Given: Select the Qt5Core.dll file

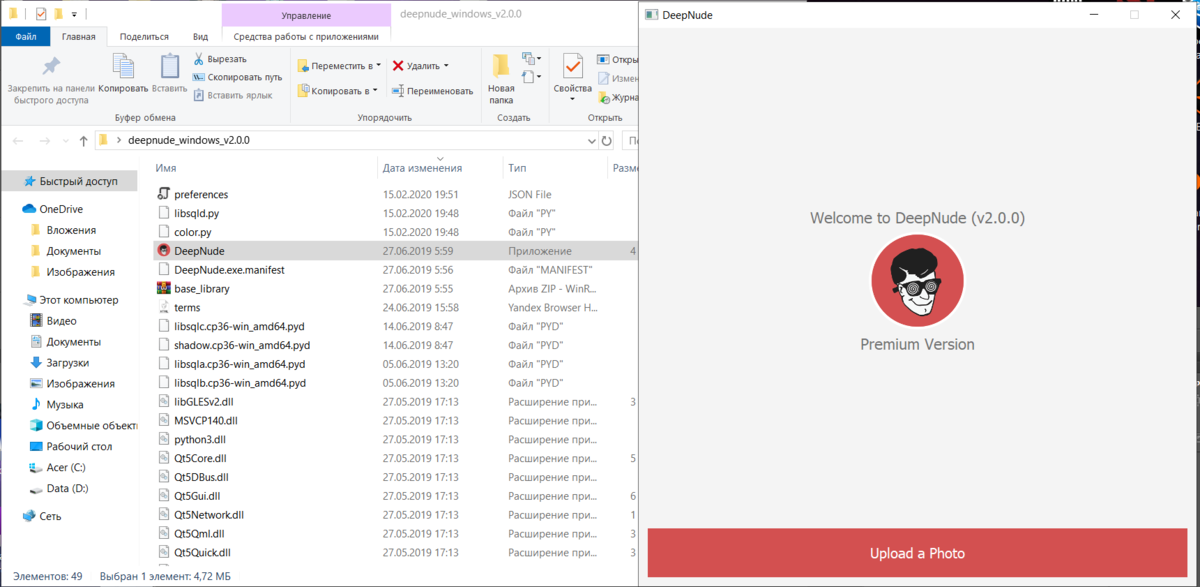Looking at the screenshot, I should 201,458.
